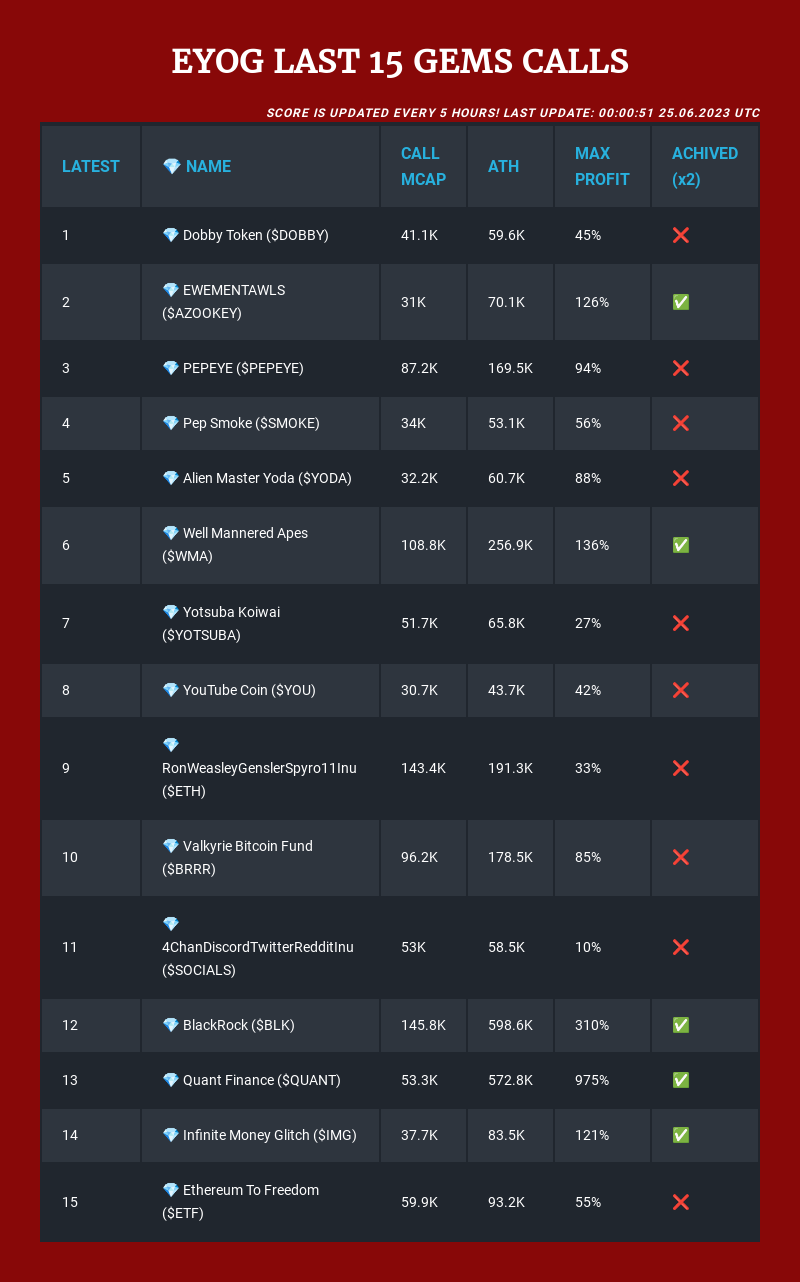Click the diamond icon beside Pep Smoke

(170, 423)
